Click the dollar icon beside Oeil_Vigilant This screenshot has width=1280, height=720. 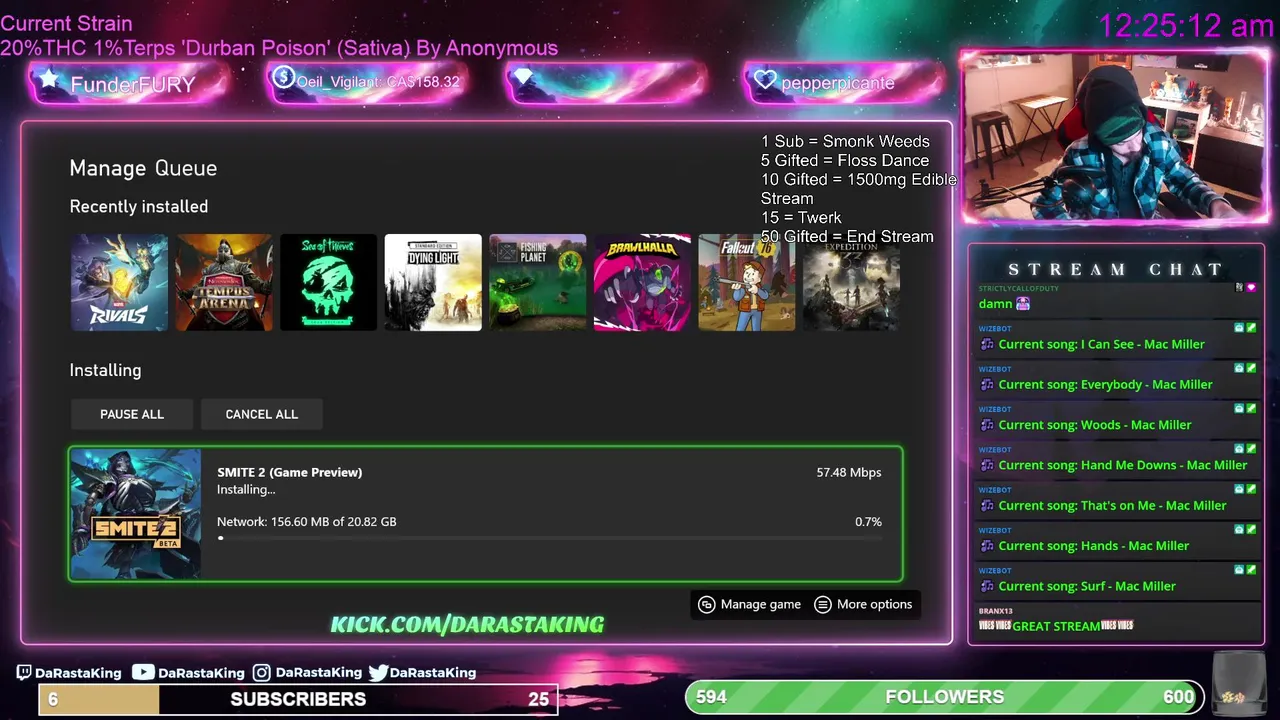pyautogui.click(x=283, y=77)
